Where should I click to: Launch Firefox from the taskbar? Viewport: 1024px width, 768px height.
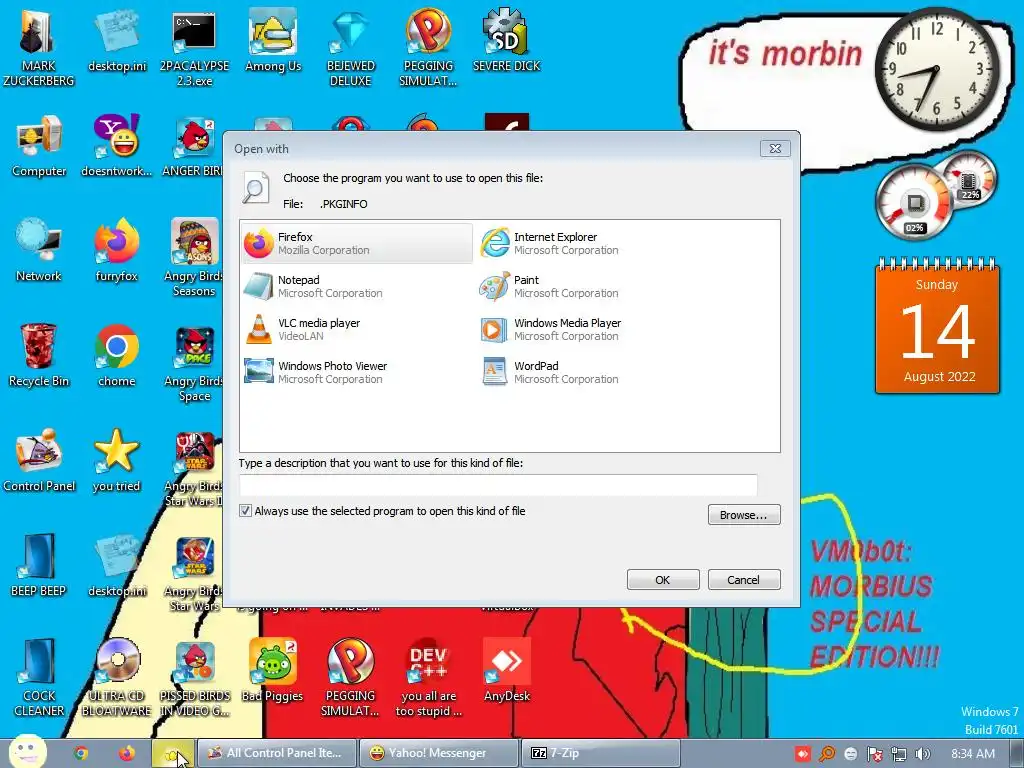pos(127,754)
